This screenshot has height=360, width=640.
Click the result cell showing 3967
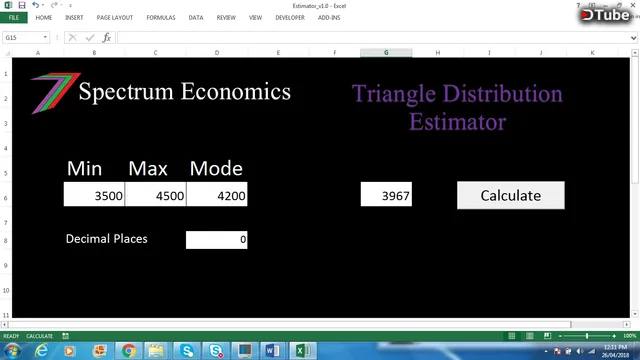coord(386,194)
